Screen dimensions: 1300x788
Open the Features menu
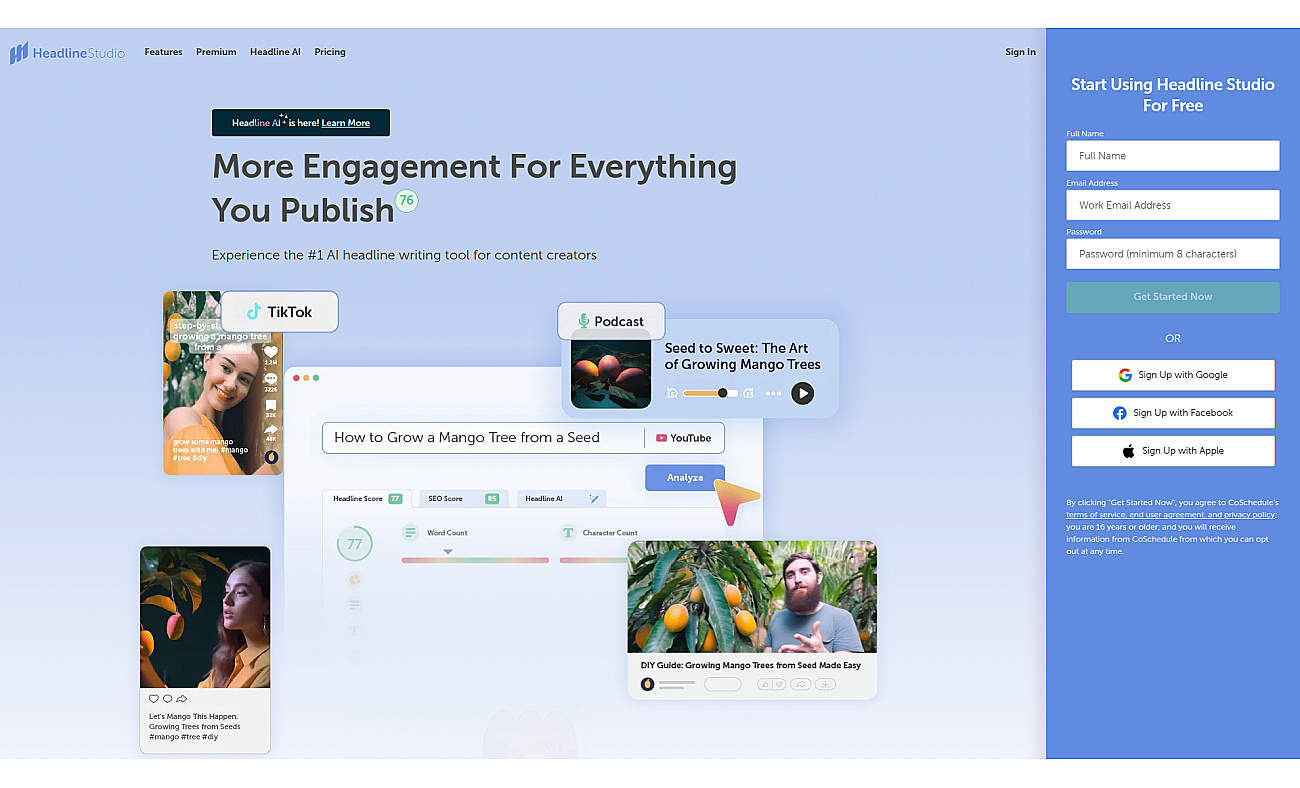point(163,52)
